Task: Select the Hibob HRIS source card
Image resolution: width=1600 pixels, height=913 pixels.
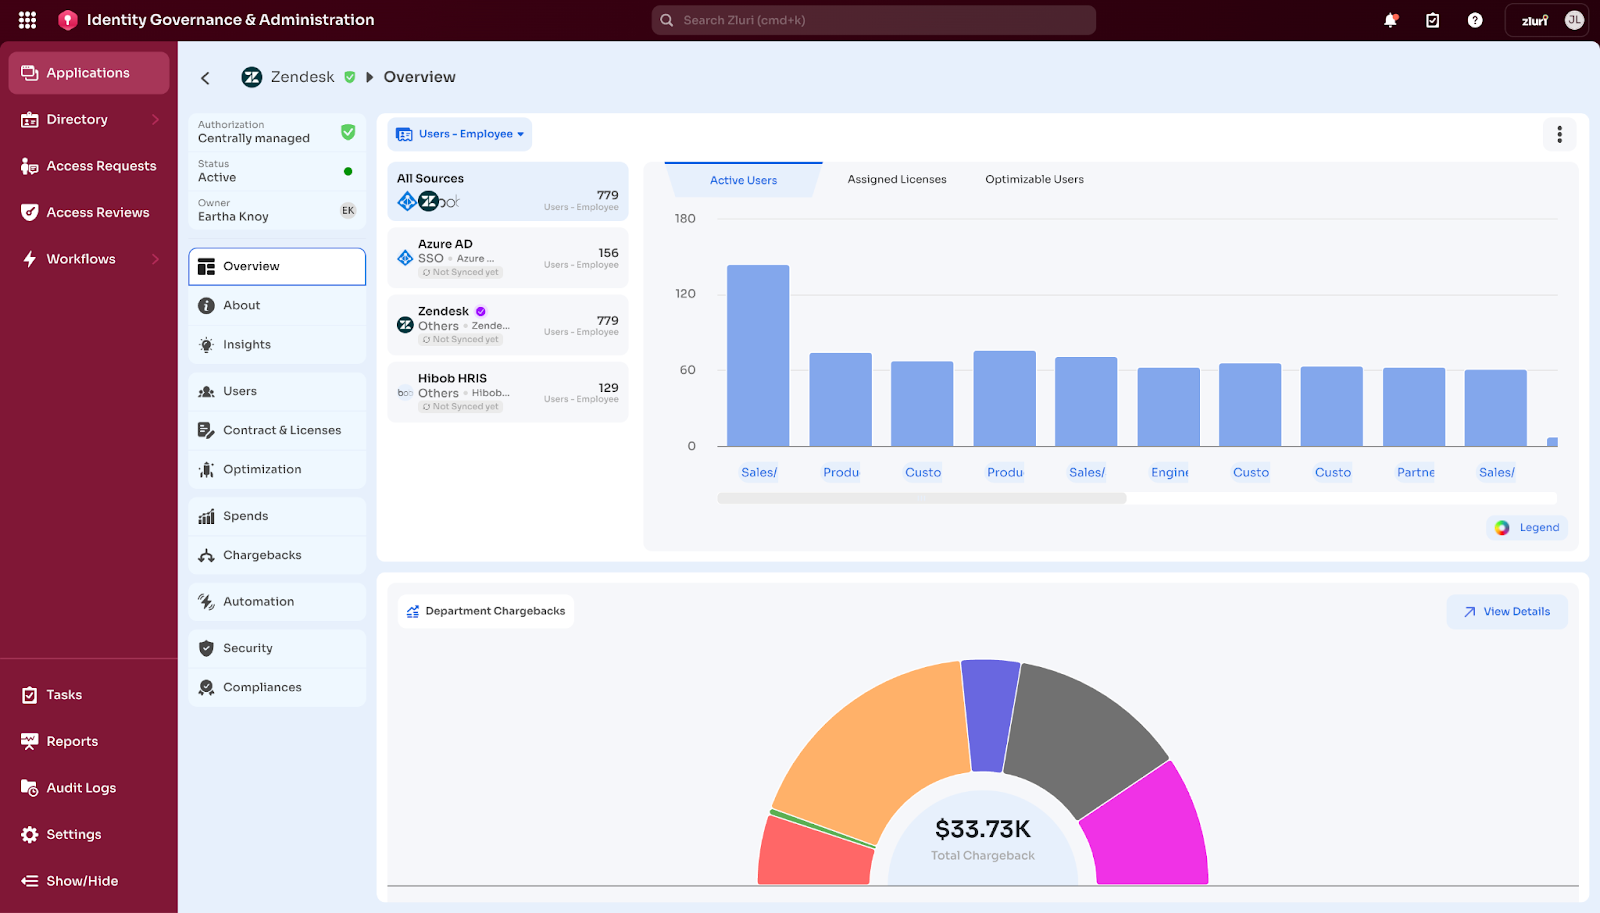Action: (508, 392)
